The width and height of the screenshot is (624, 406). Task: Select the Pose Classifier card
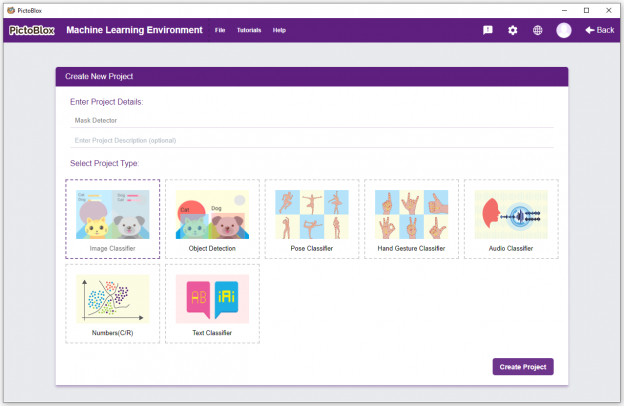[x=312, y=219]
